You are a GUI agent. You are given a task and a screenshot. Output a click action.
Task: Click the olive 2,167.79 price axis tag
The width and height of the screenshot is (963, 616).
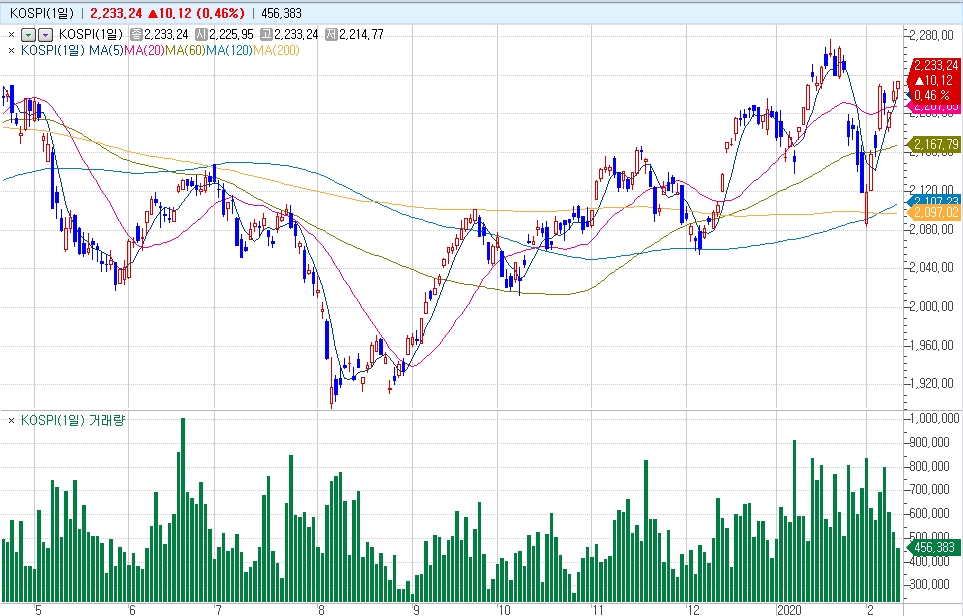point(935,145)
